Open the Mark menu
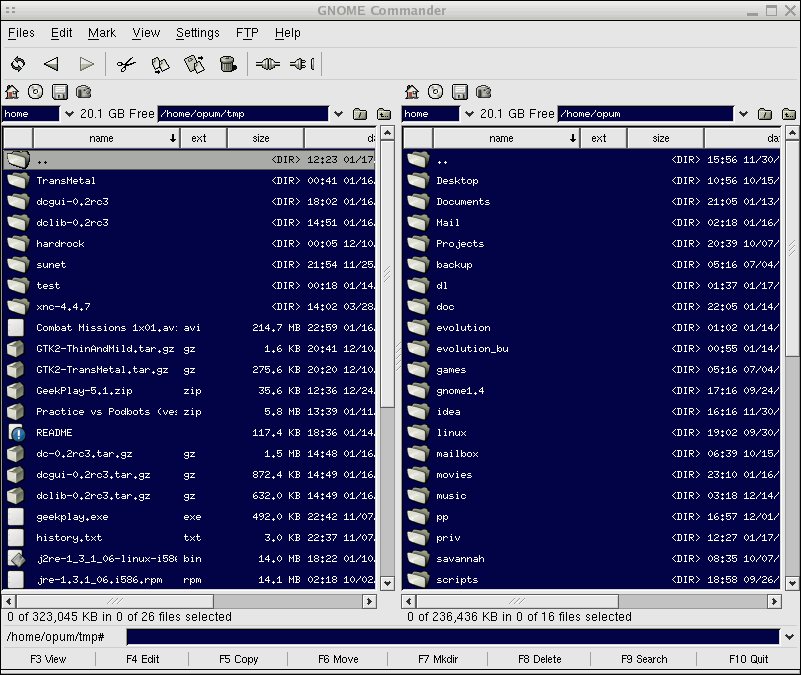This screenshot has width=801, height=675. [102, 33]
